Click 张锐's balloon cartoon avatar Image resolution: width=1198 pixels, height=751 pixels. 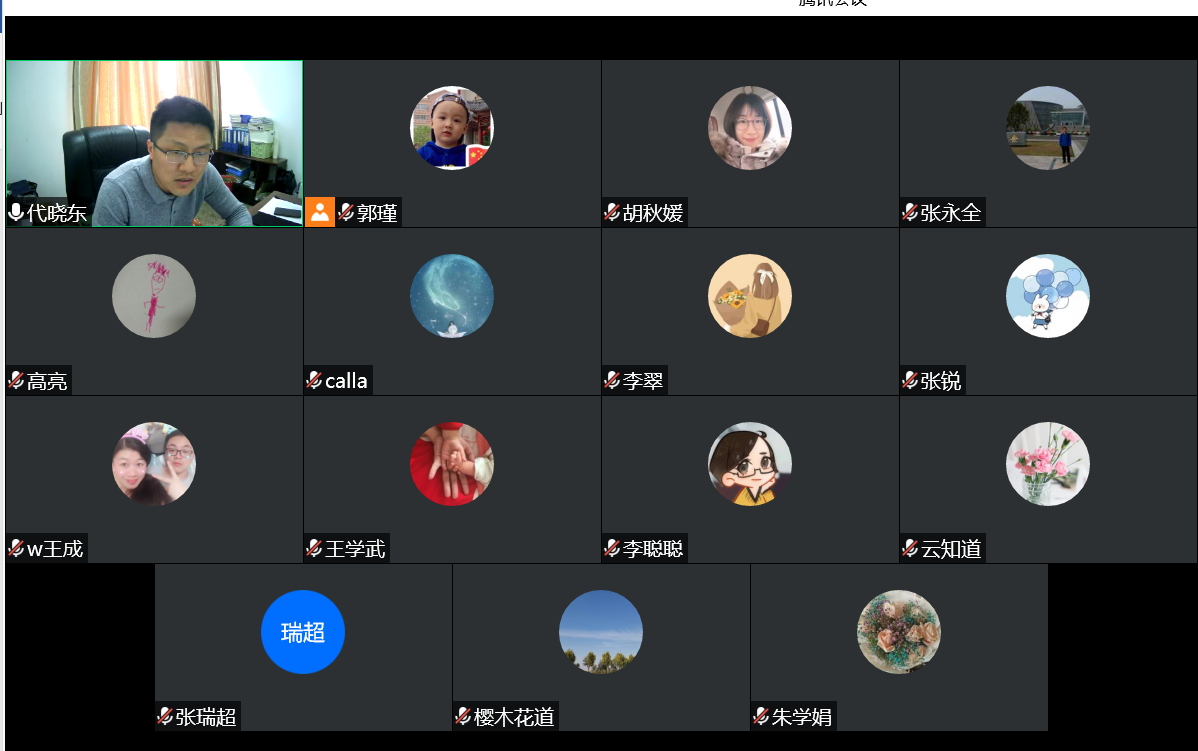1047,296
